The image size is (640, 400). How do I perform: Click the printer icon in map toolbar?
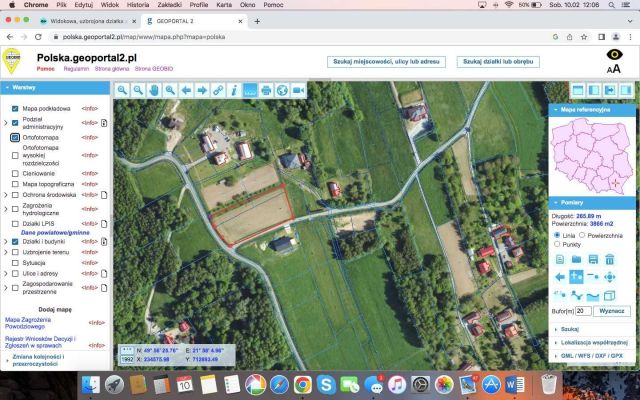[266, 90]
